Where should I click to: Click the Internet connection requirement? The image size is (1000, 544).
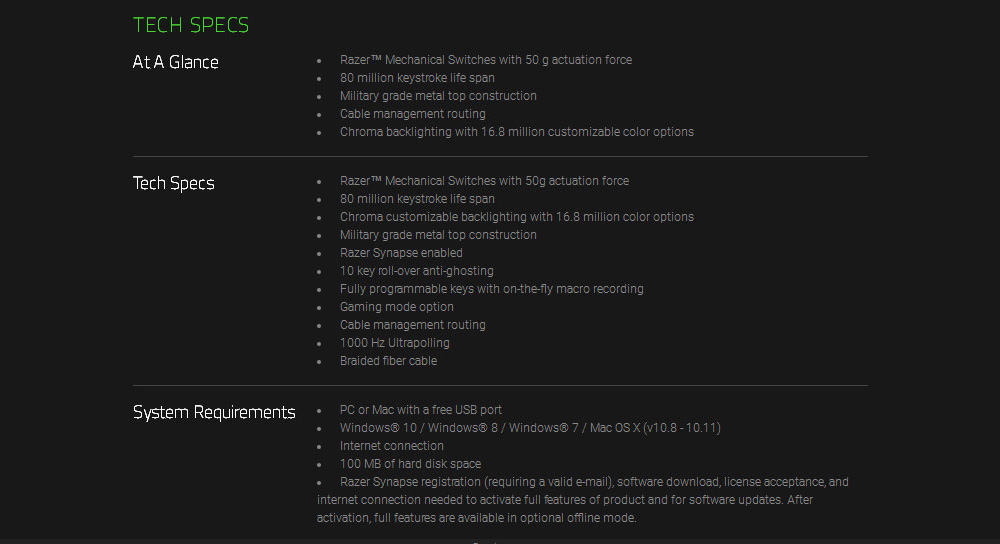[391, 446]
